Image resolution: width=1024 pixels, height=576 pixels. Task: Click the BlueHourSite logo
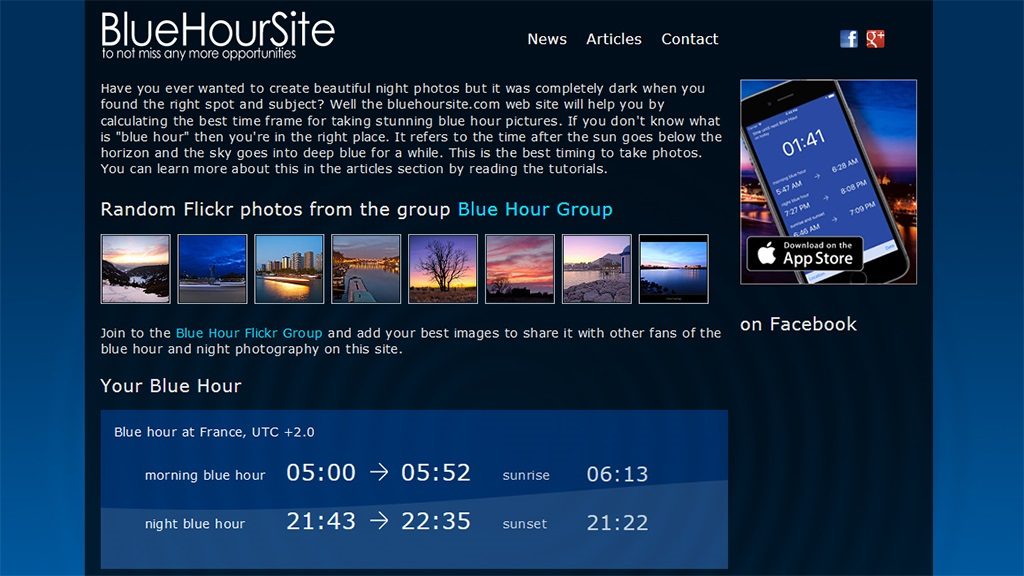tap(218, 35)
